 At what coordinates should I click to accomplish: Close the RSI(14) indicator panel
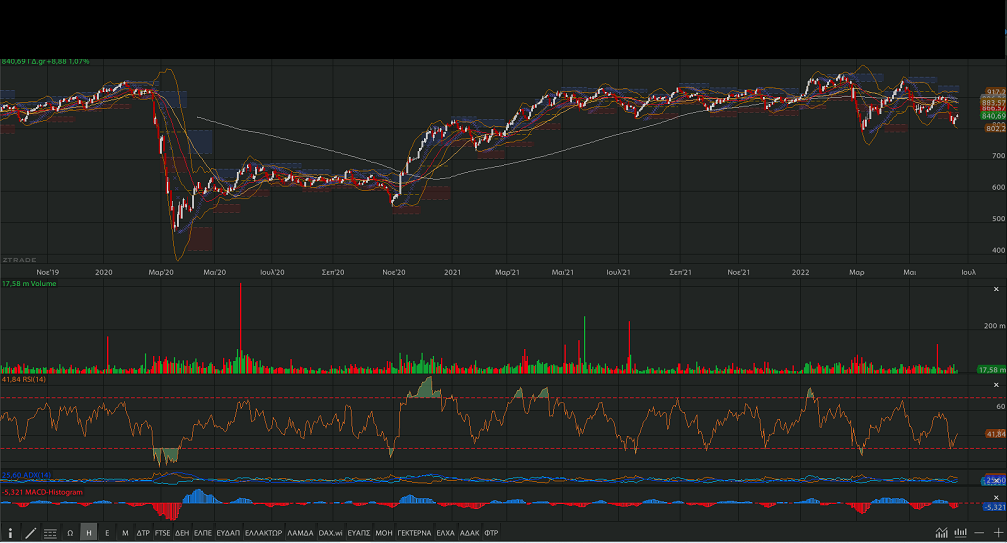pos(994,385)
